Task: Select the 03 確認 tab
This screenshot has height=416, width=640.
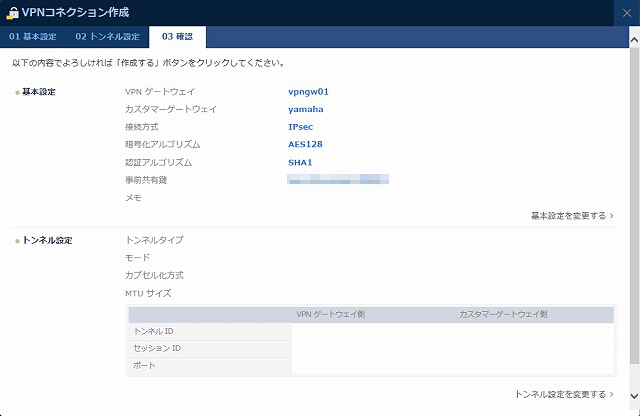Action: [177, 37]
